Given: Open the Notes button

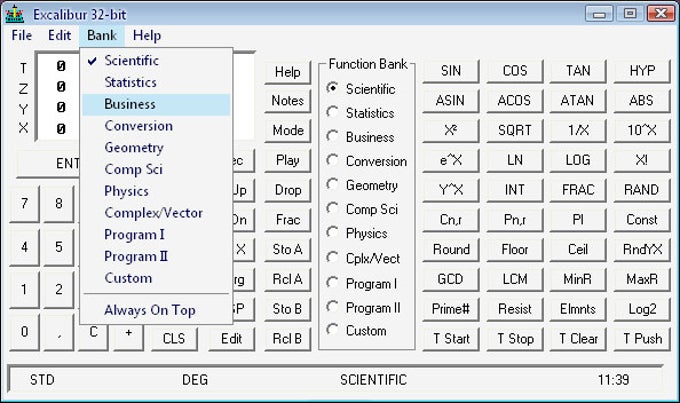Looking at the screenshot, I should tap(288, 101).
